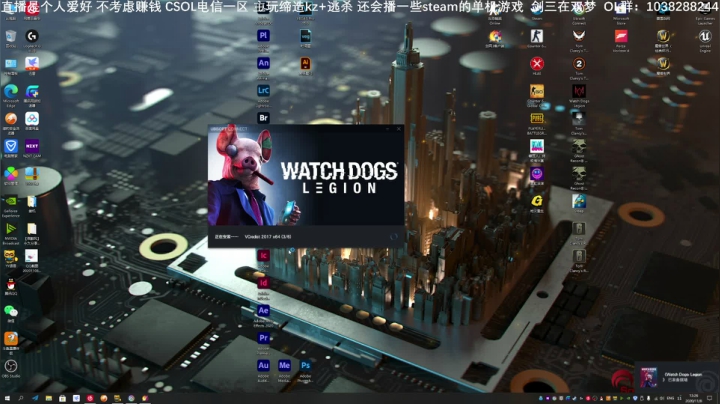The height and width of the screenshot is (404, 720).
Task: Open Chrome icon on taskbar
Action: tap(131, 398)
